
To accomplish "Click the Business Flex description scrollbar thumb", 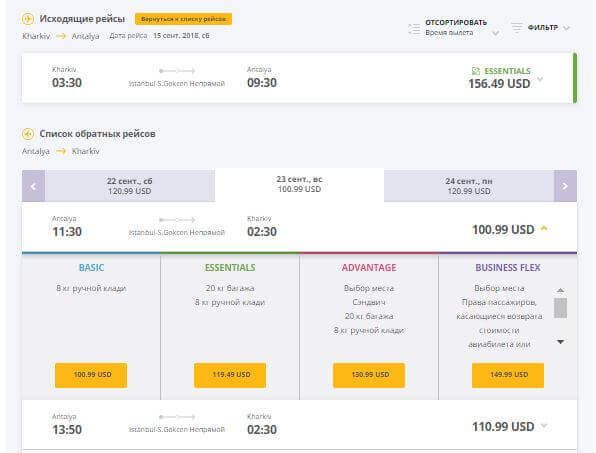I will click(x=560, y=308).
